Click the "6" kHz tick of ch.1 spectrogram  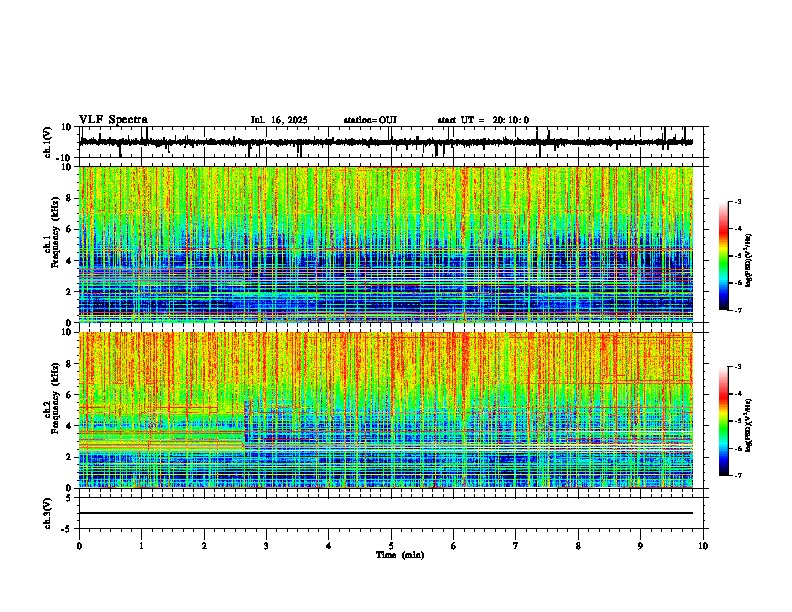pos(70,229)
